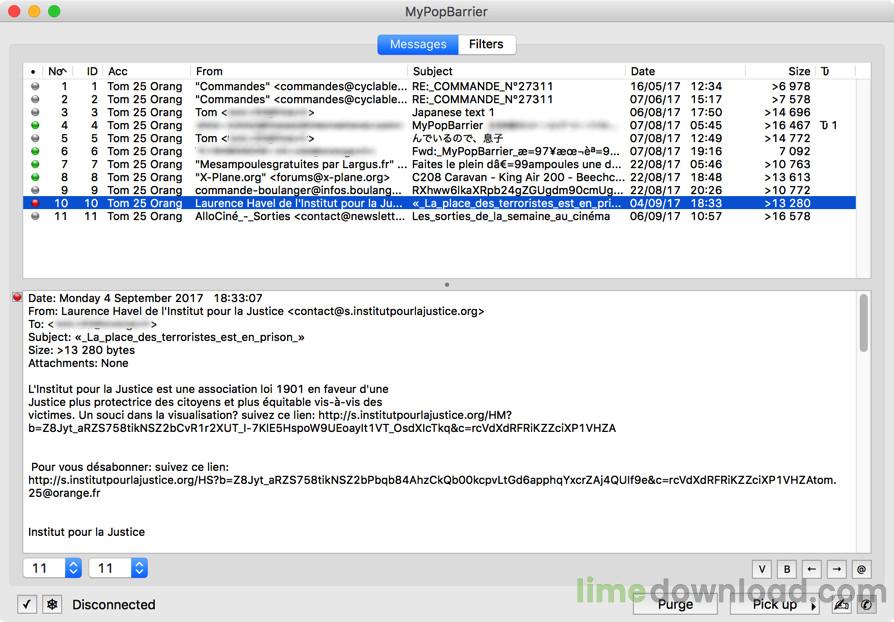This screenshot has width=894, height=622.
Task: Select the Les_sorties_de_la_semaine_au_cinéma subject
Action: (x=511, y=216)
